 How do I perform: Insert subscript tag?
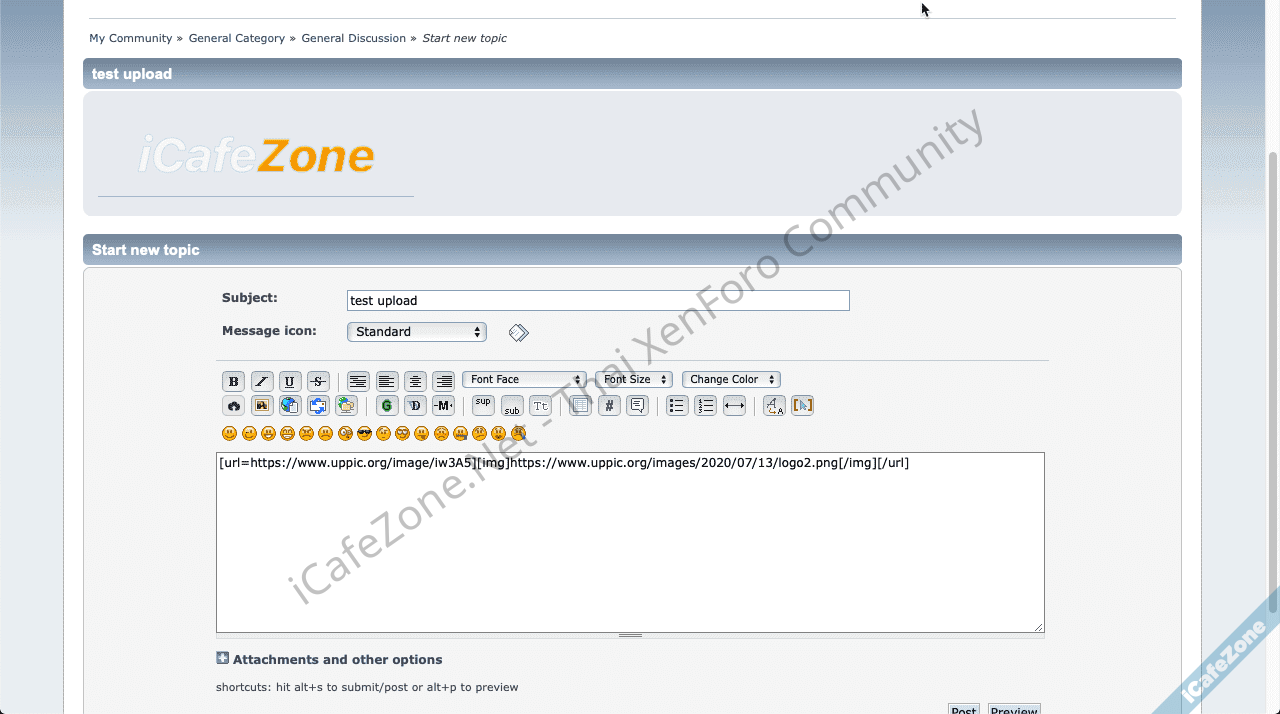point(512,406)
